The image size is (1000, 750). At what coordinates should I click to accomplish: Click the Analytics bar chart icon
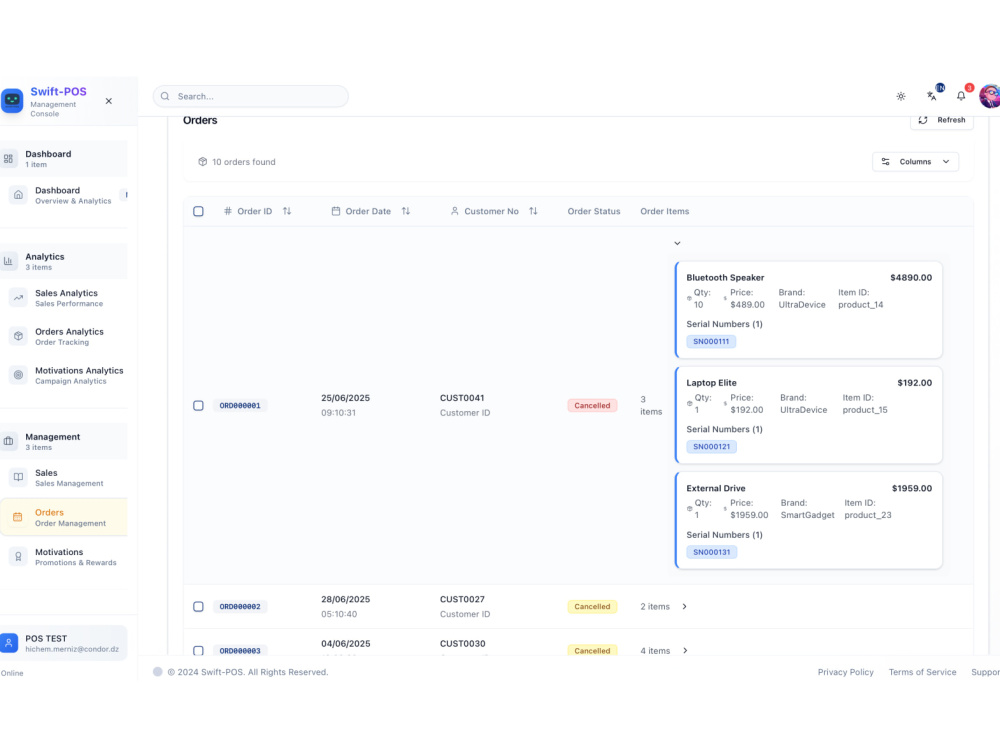click(8, 261)
